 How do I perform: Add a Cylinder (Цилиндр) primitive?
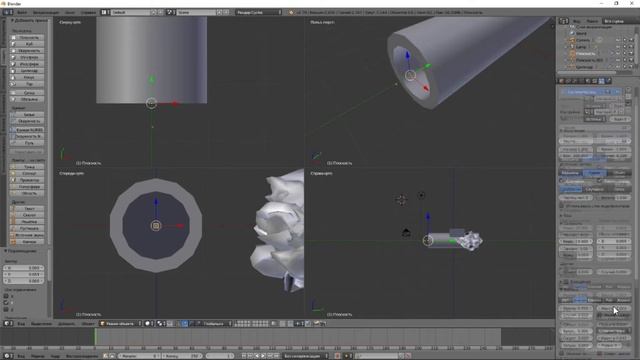[28, 71]
